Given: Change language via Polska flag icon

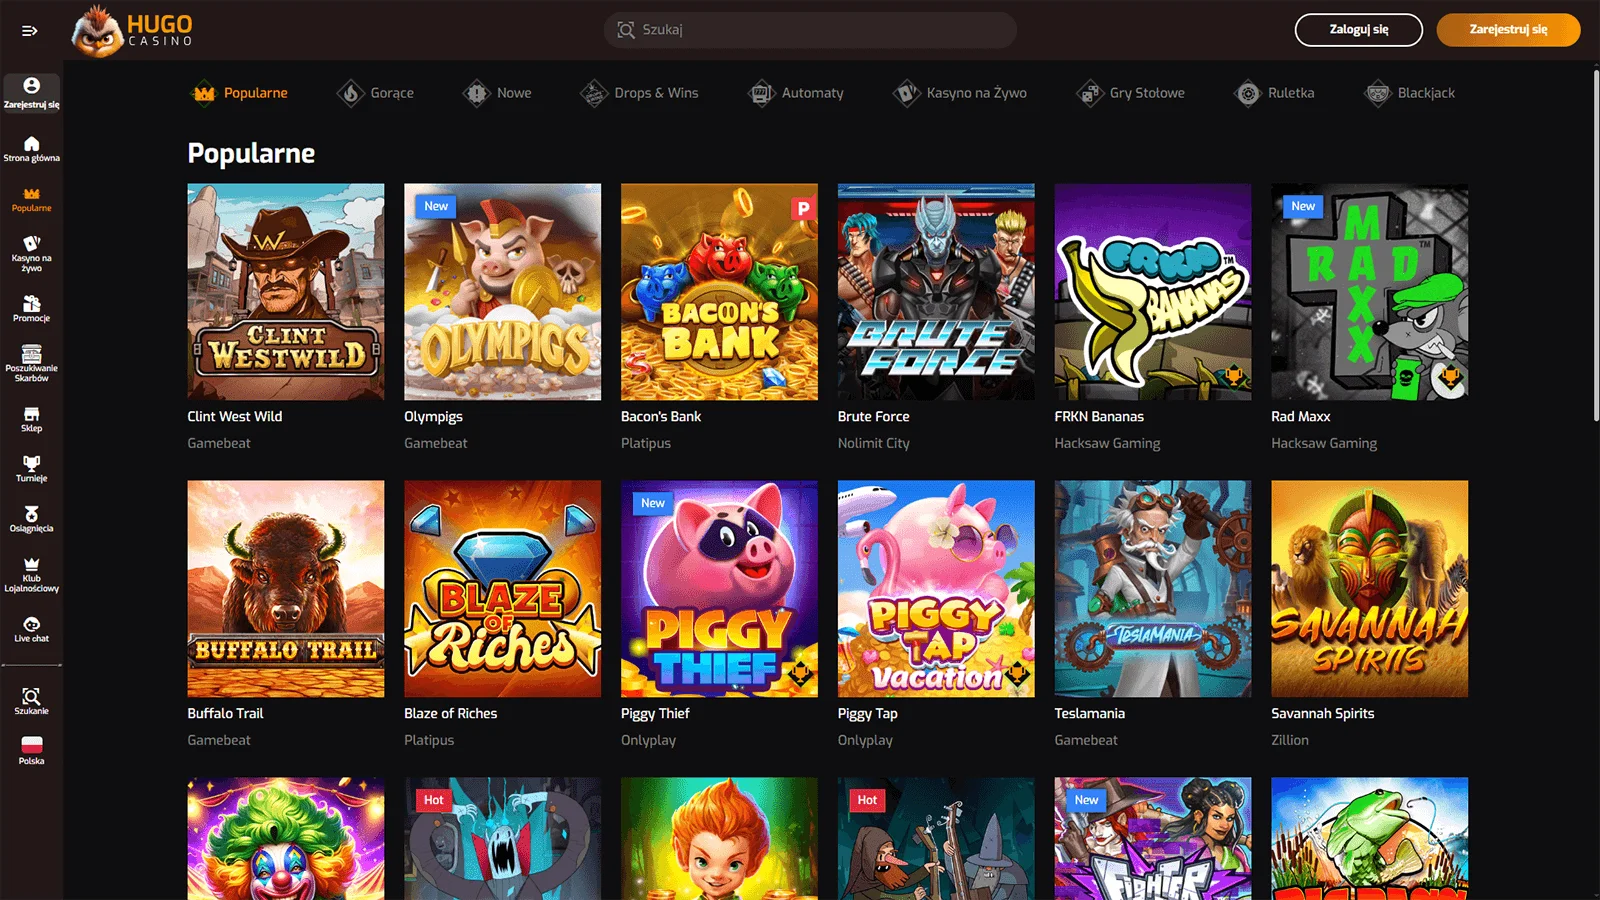Looking at the screenshot, I should pyautogui.click(x=31, y=745).
